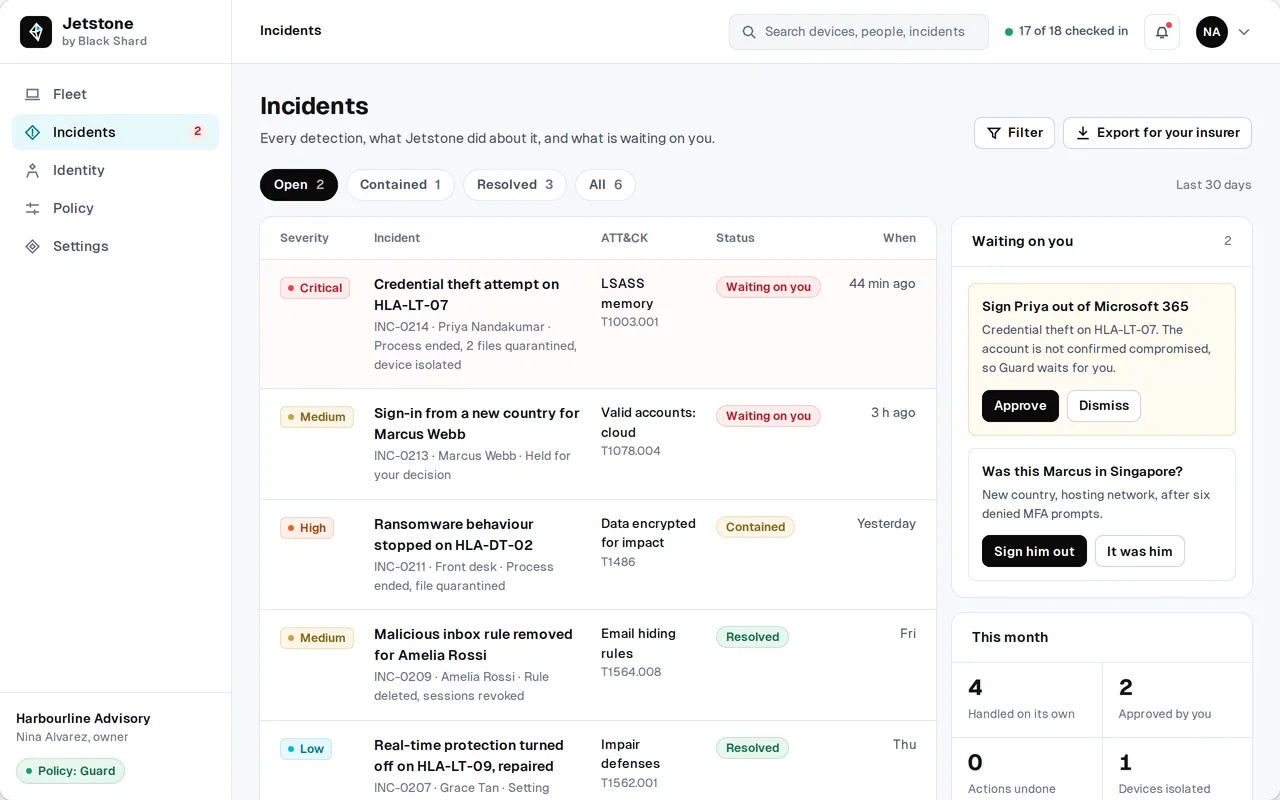Click the Low severity badge
This screenshot has height=800, width=1280.
click(x=306, y=749)
